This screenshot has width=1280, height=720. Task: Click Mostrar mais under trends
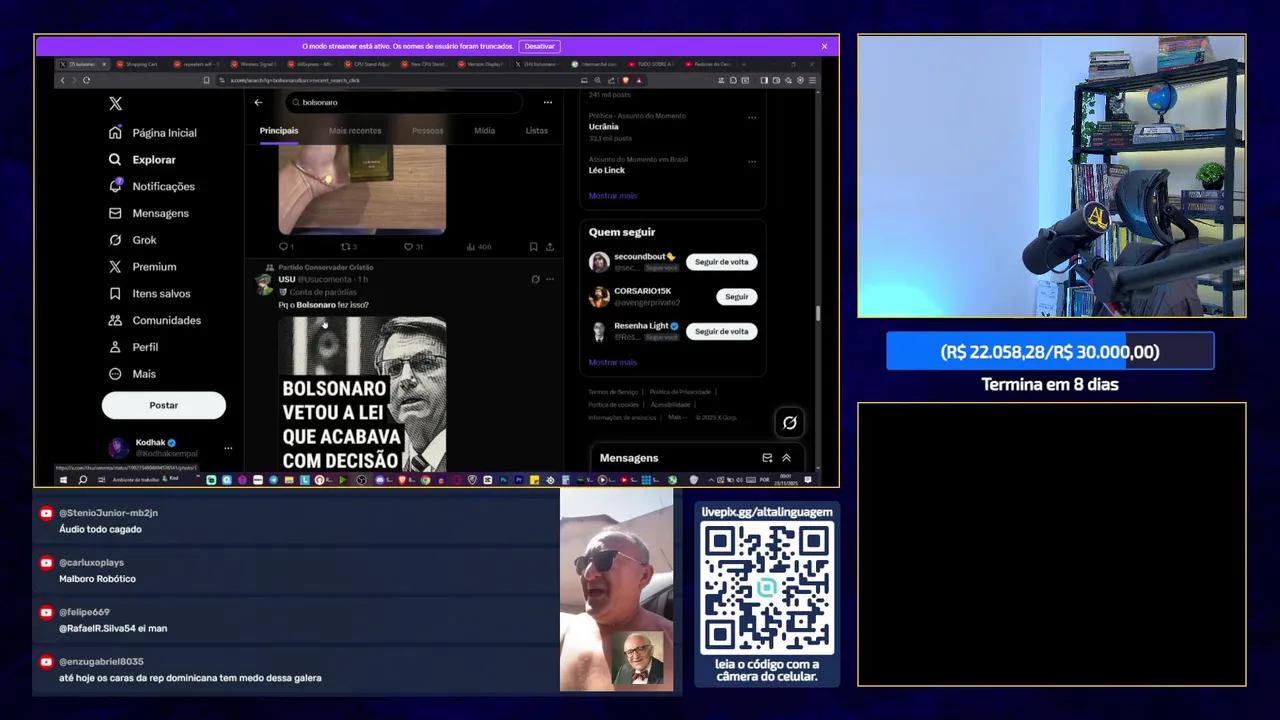[x=612, y=196]
